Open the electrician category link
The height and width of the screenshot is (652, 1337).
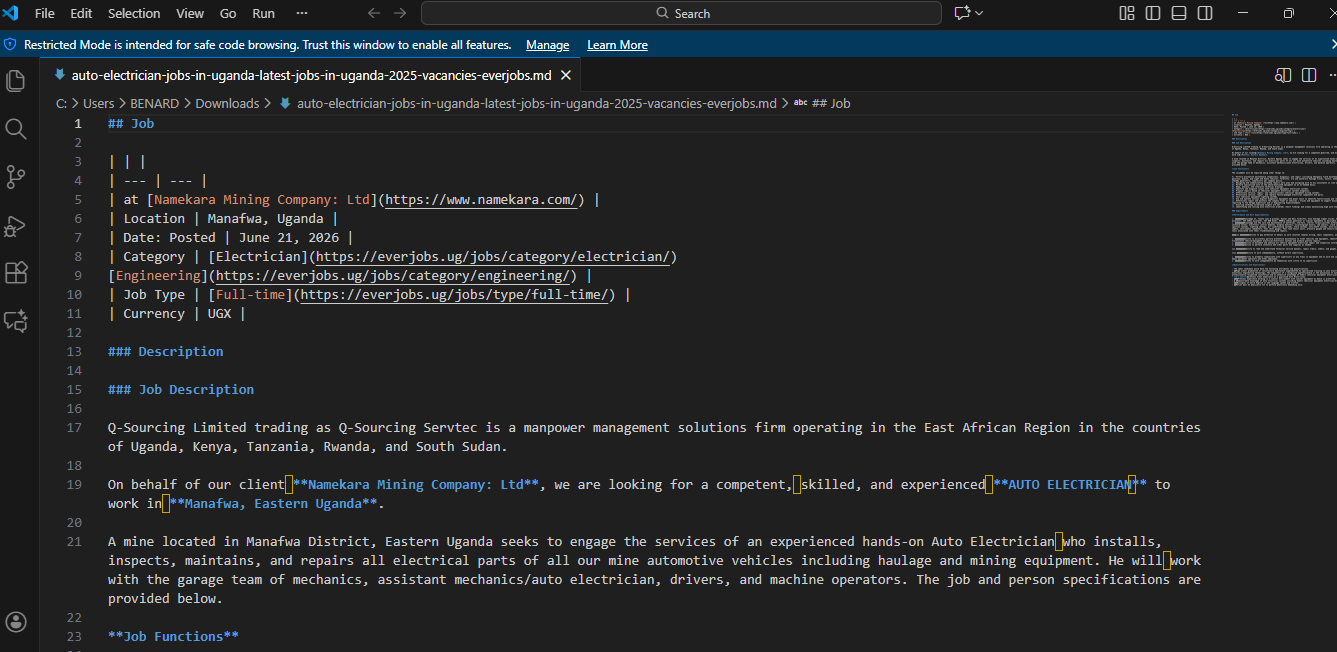(493, 257)
